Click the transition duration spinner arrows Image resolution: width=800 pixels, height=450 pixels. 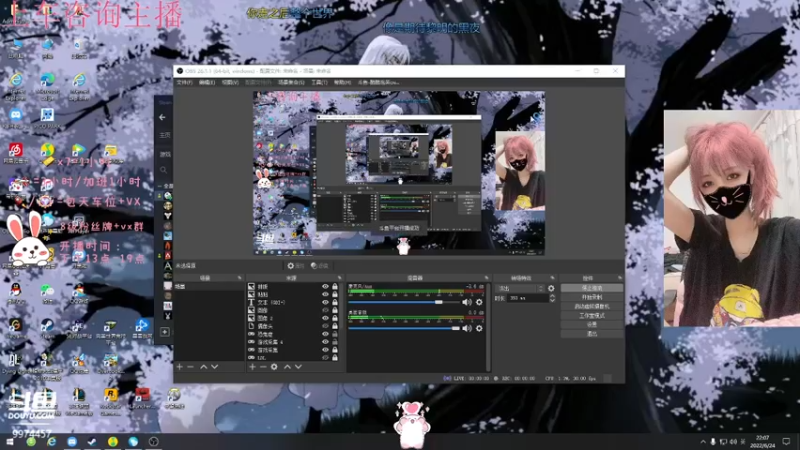(x=552, y=298)
